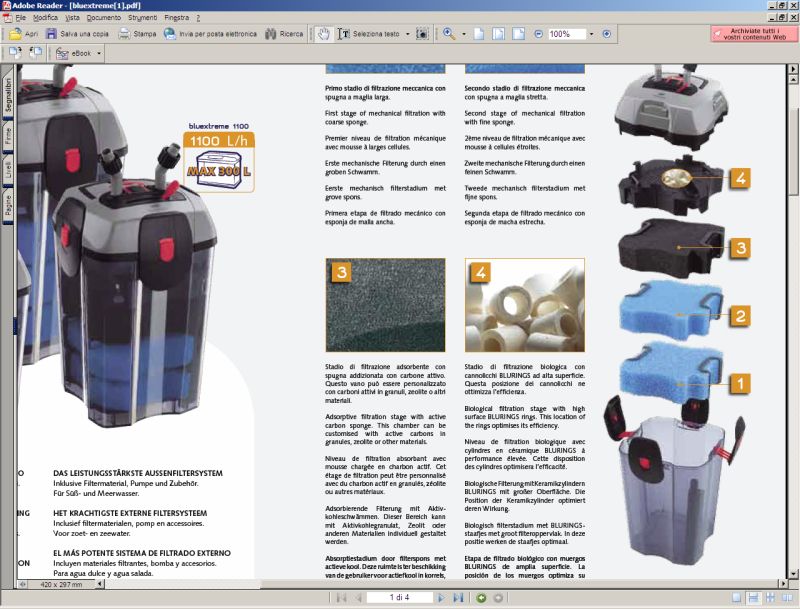
Task: Open the Segnalibri side tab
Action: (x=8, y=94)
